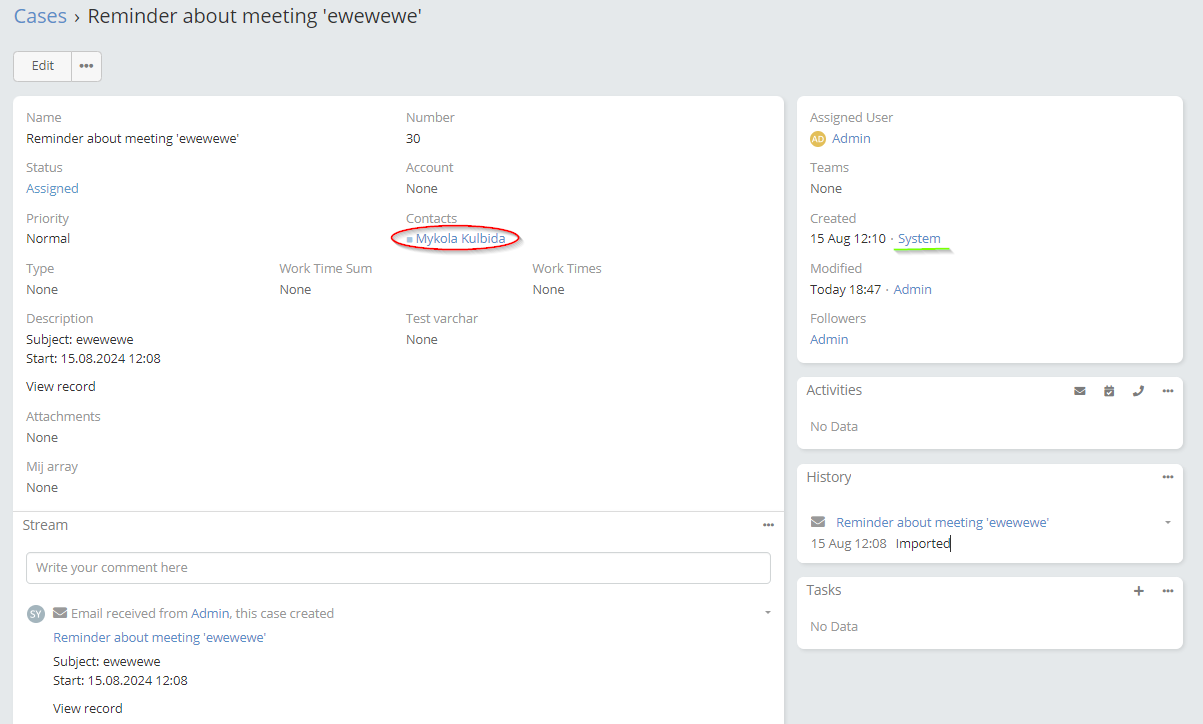
Task: Click the SY system avatar in the stream
Action: [x=36, y=614]
